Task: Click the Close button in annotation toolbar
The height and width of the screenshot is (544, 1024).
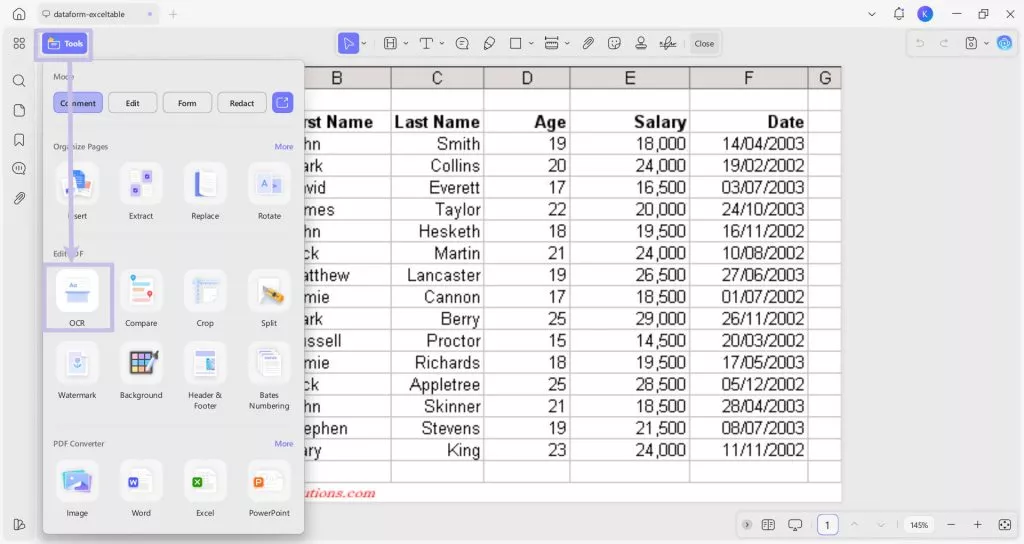Action: 704,44
